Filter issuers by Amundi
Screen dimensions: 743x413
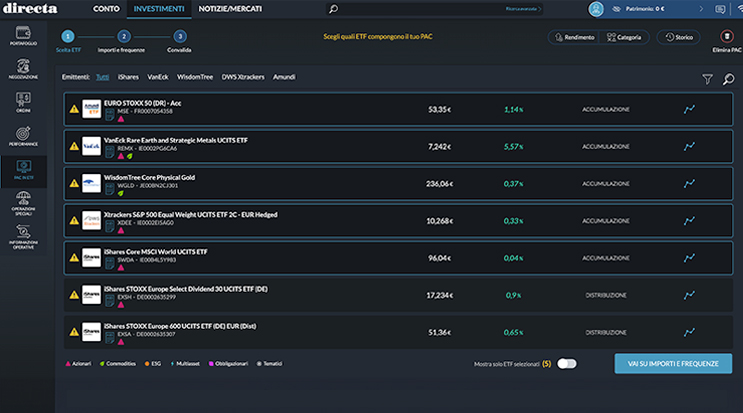284,77
